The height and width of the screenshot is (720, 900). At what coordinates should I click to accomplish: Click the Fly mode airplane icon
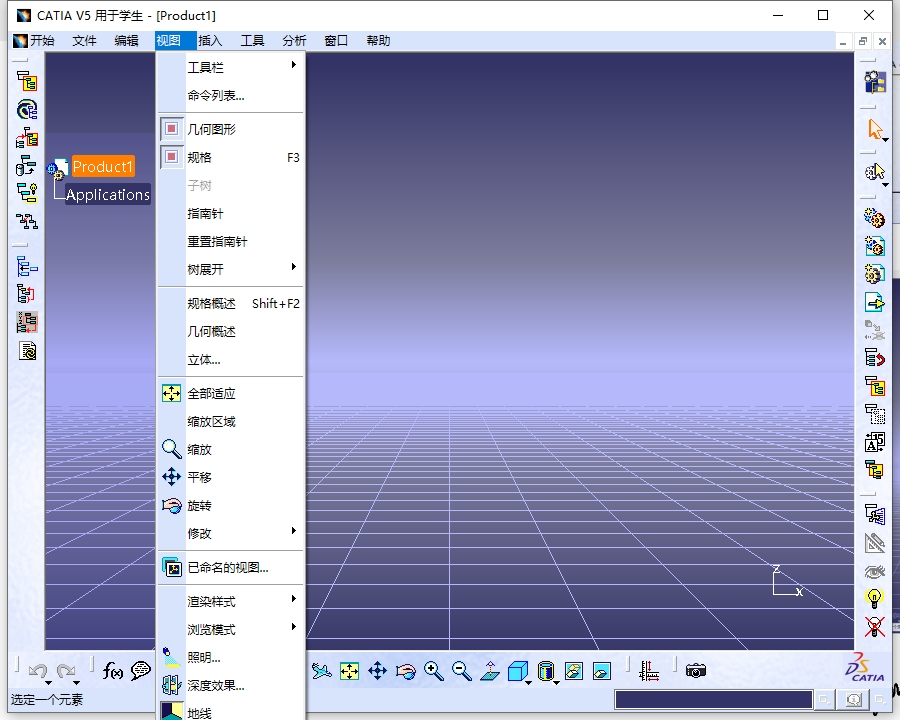pyautogui.click(x=321, y=671)
